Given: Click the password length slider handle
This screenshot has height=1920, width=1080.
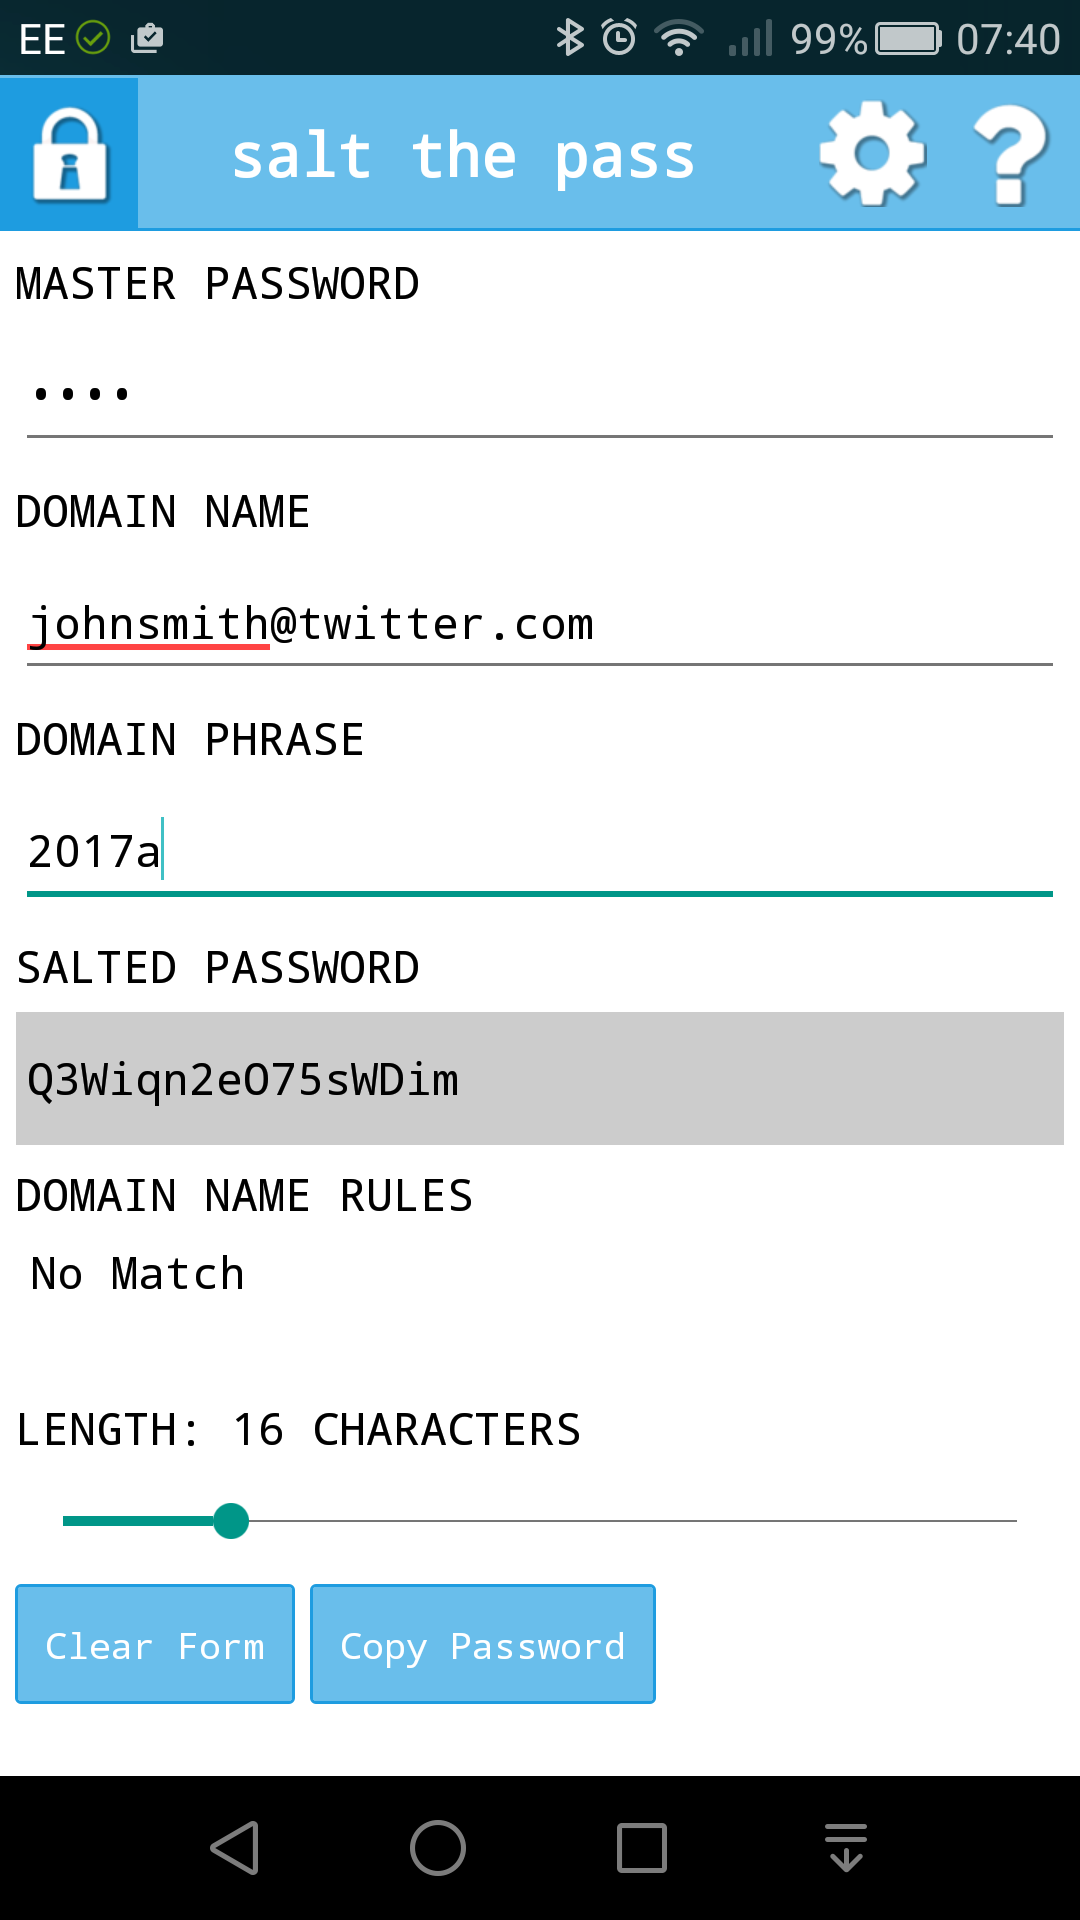Looking at the screenshot, I should coord(231,1521).
